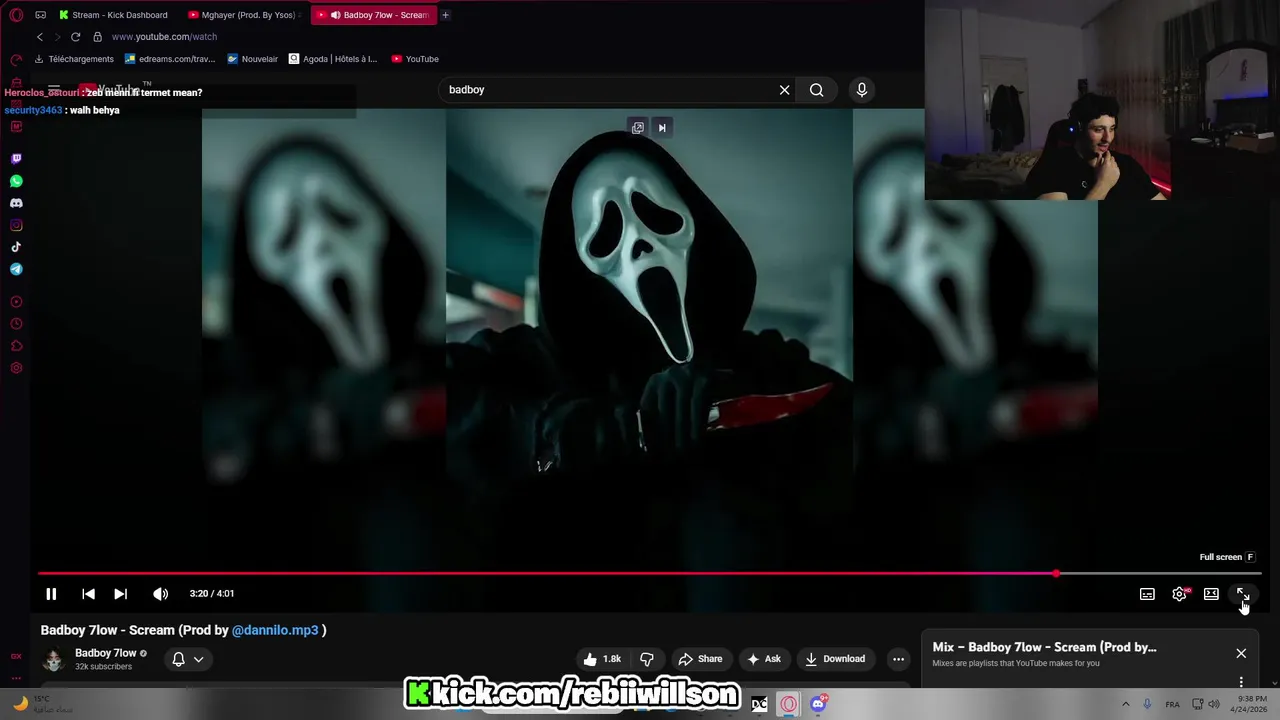Click the collection icon atop the video
The width and height of the screenshot is (1280, 720).
point(638,128)
